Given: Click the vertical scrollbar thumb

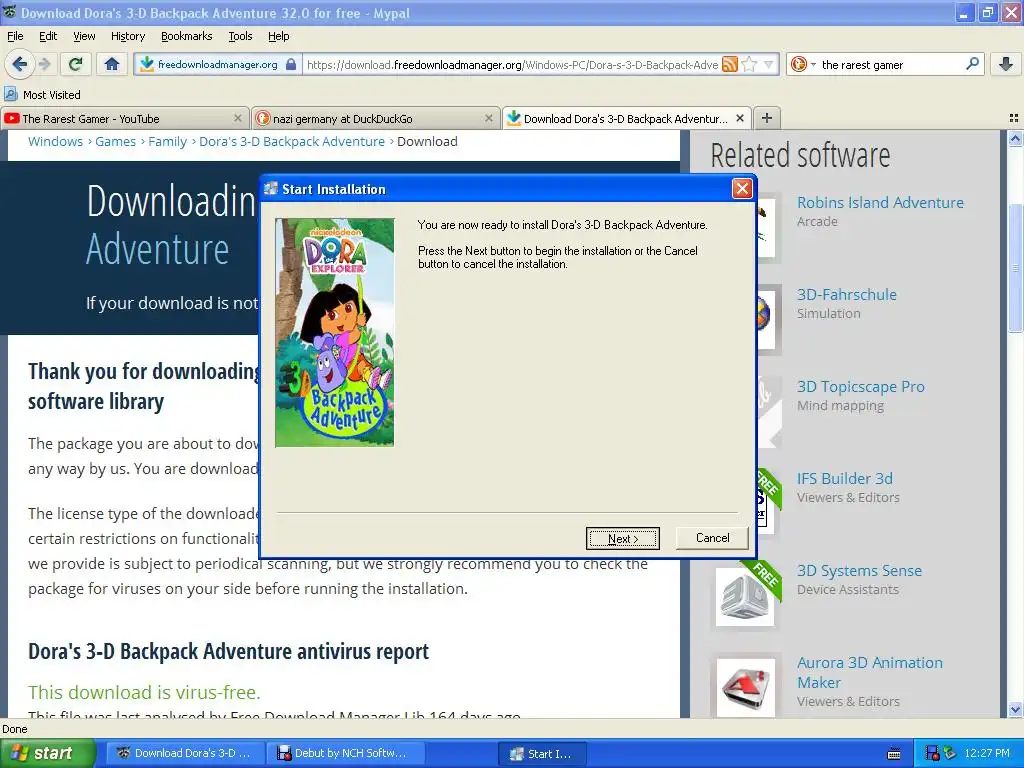Looking at the screenshot, I should pos(1015,268).
